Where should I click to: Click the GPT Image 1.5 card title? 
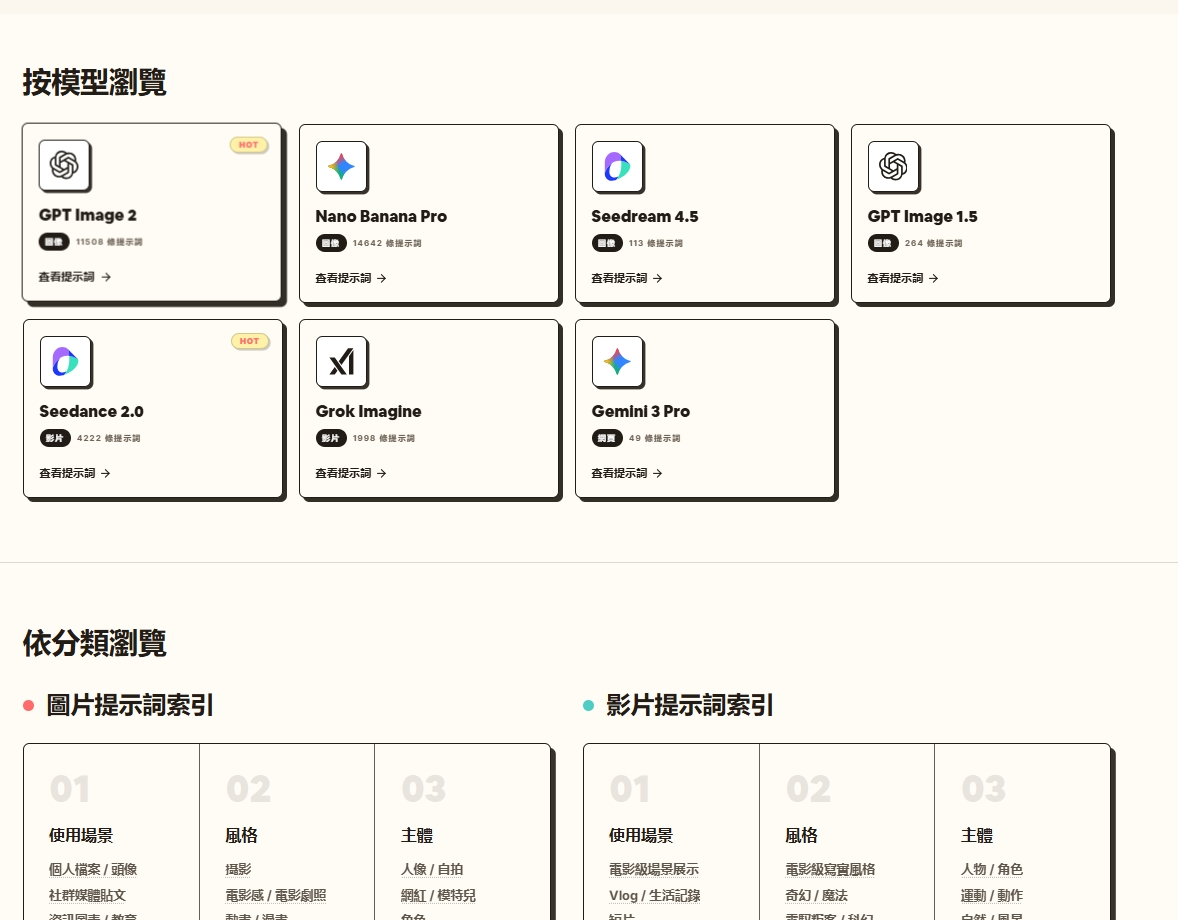pos(923,217)
